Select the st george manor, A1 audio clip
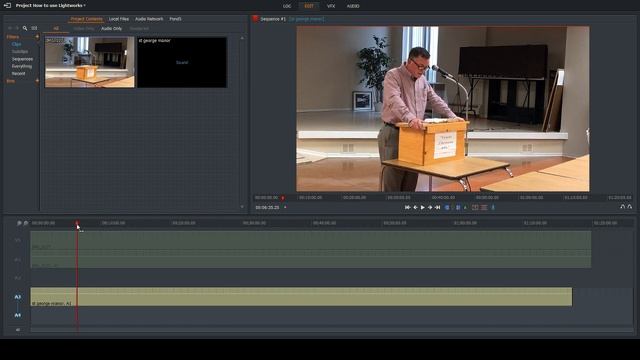Image resolution: width=640 pixels, height=360 pixels. tap(301, 297)
